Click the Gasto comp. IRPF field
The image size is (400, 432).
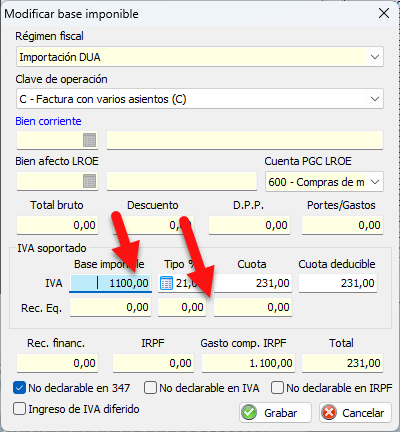click(248, 363)
